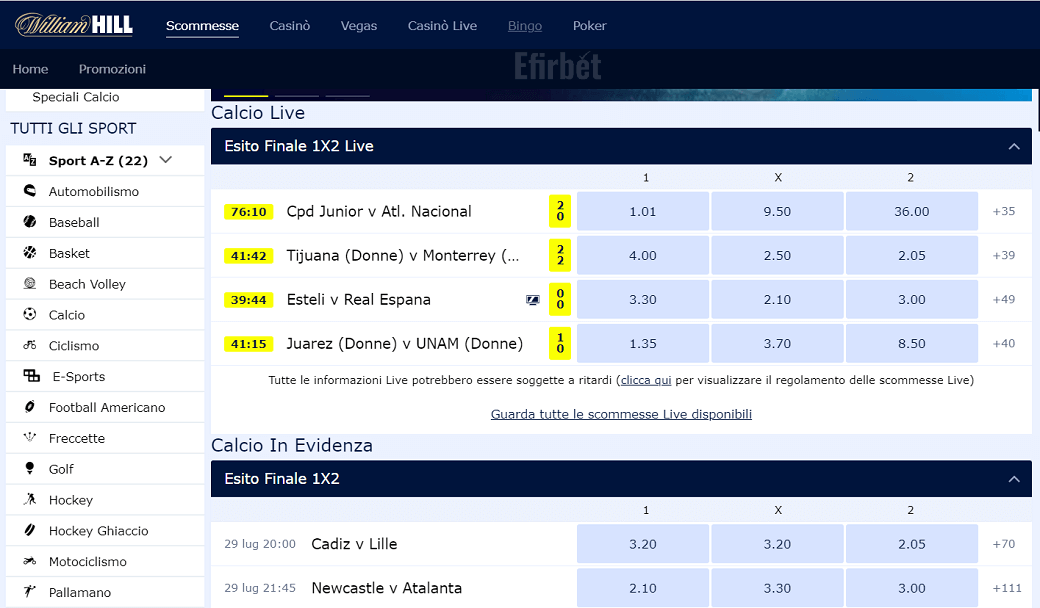The height and width of the screenshot is (608, 1040).
Task: Click the Ciclismo bicycle icon
Action: (x=30, y=345)
